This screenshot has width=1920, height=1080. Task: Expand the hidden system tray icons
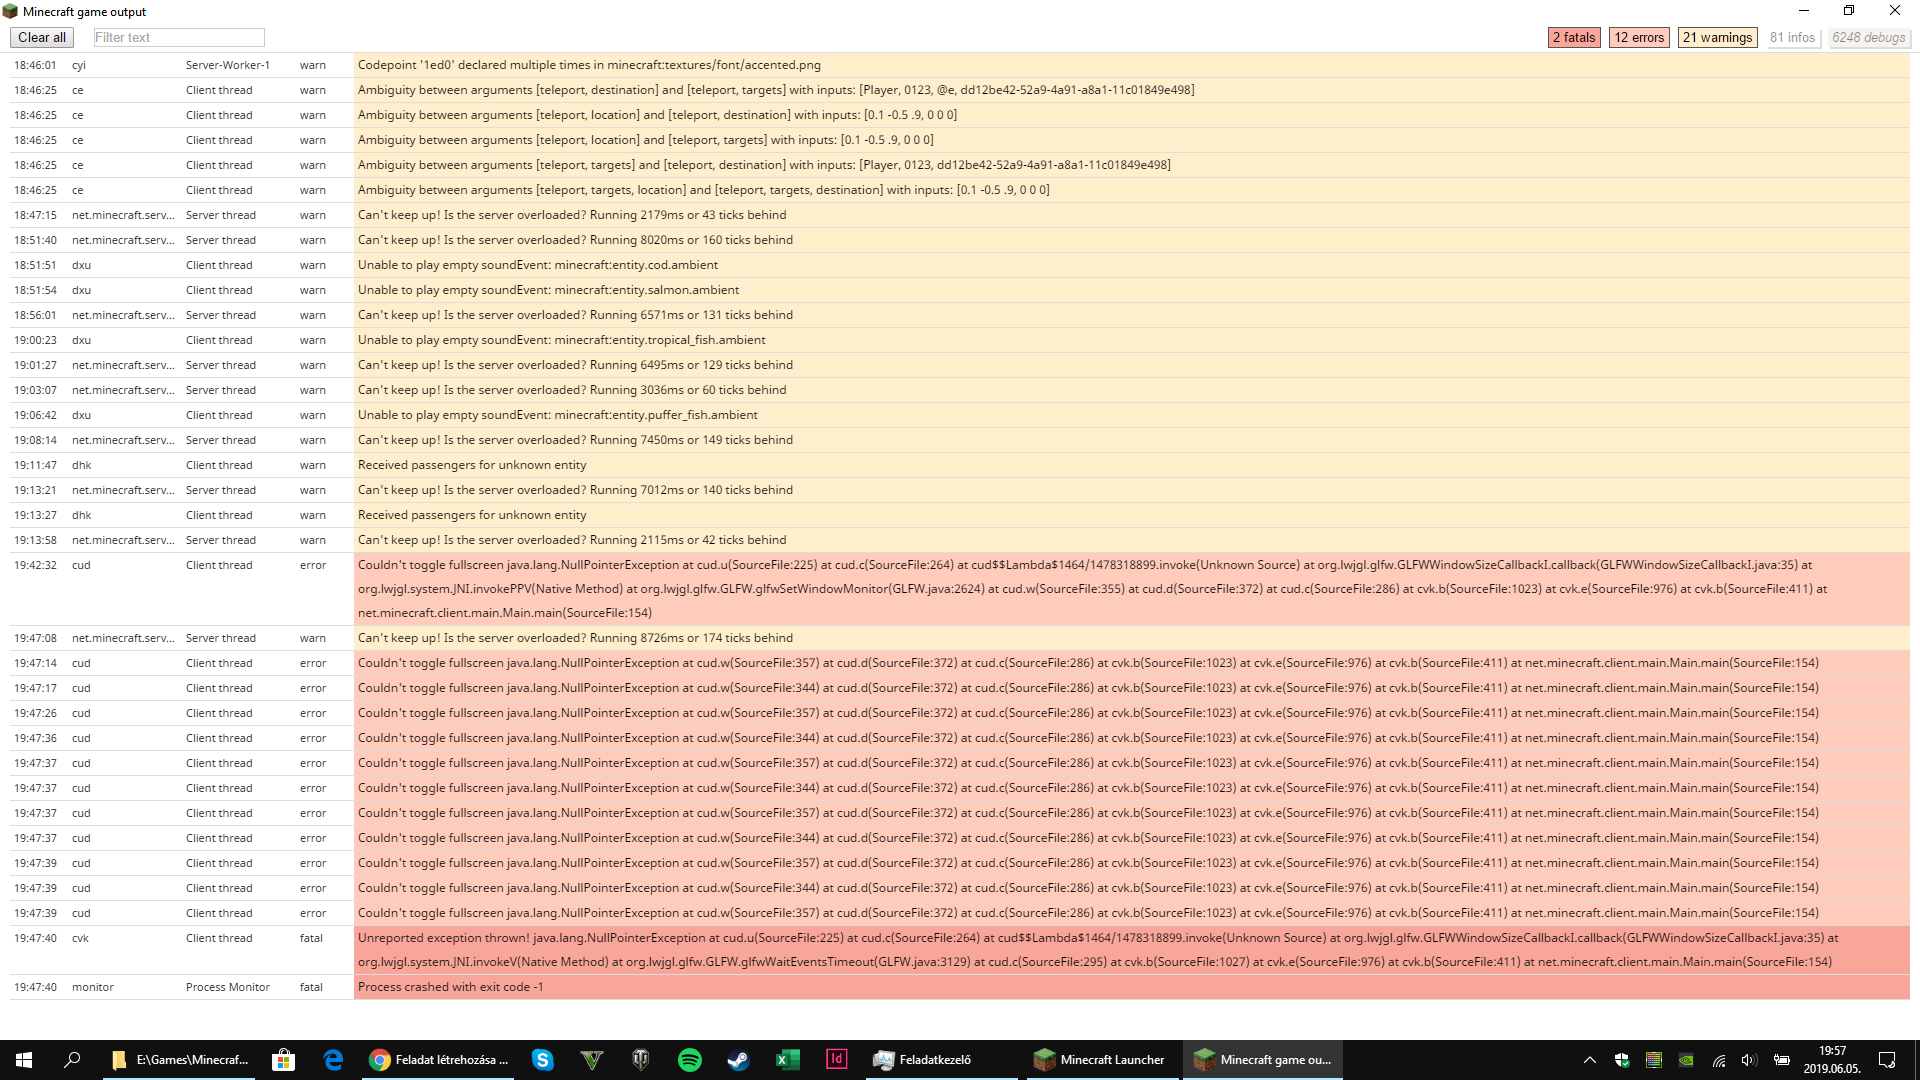[x=1589, y=1060]
